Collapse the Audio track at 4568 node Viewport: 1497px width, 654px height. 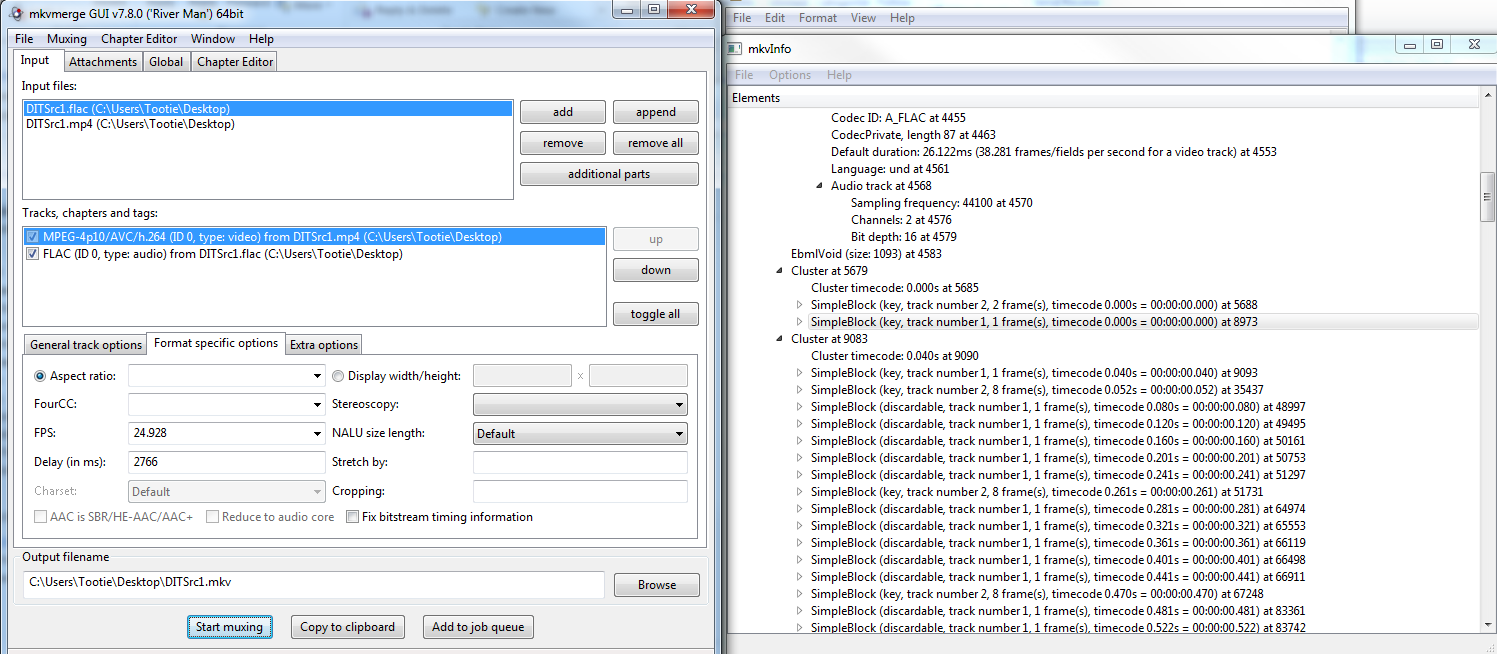click(821, 186)
